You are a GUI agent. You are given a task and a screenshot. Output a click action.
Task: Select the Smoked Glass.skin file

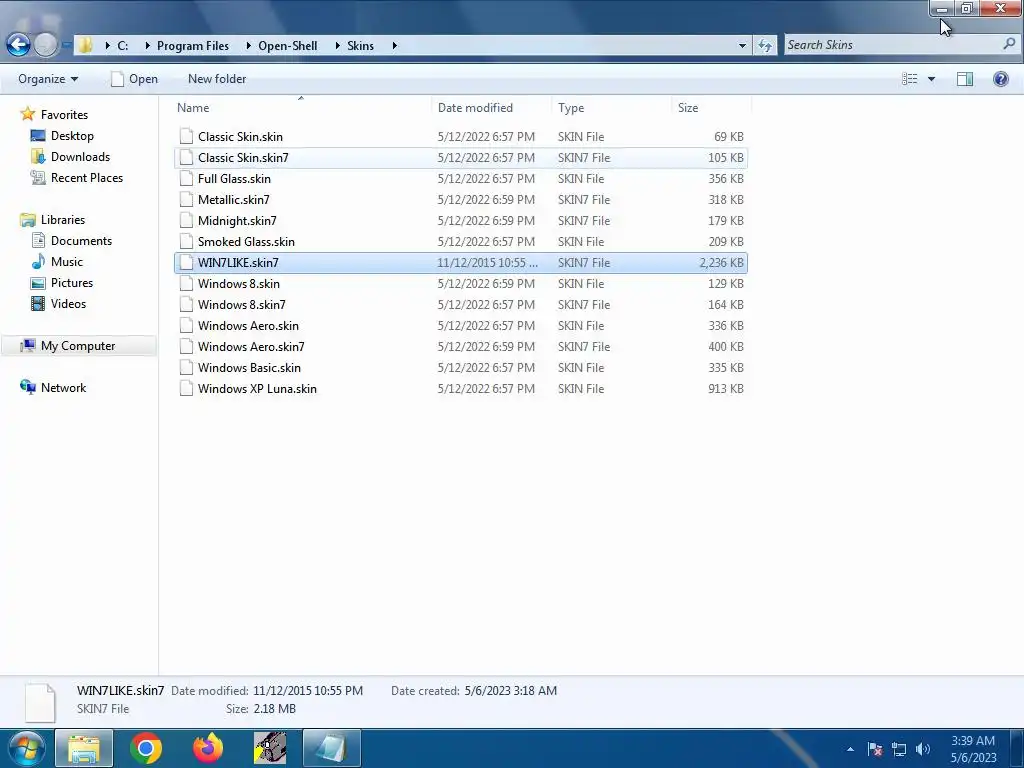tap(460, 242)
